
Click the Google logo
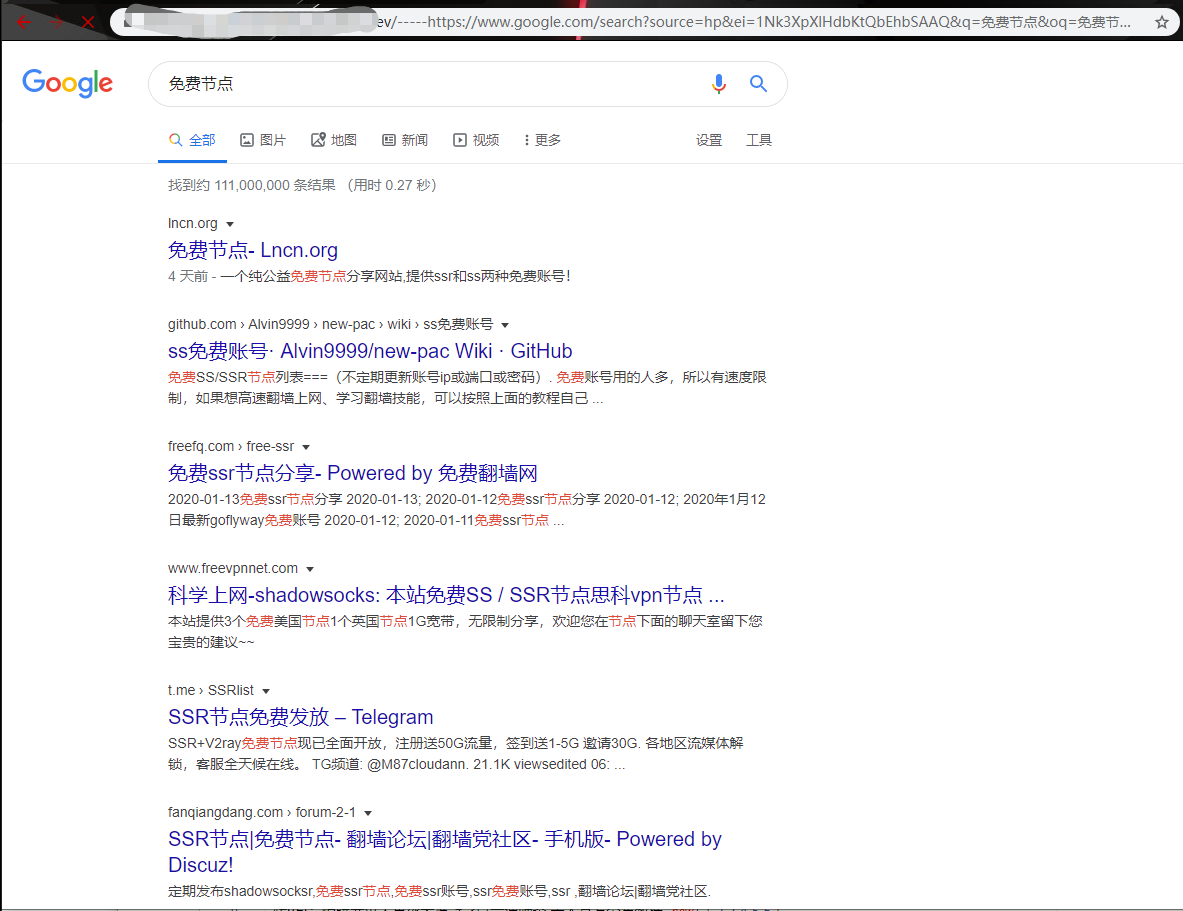pyautogui.click(x=68, y=83)
